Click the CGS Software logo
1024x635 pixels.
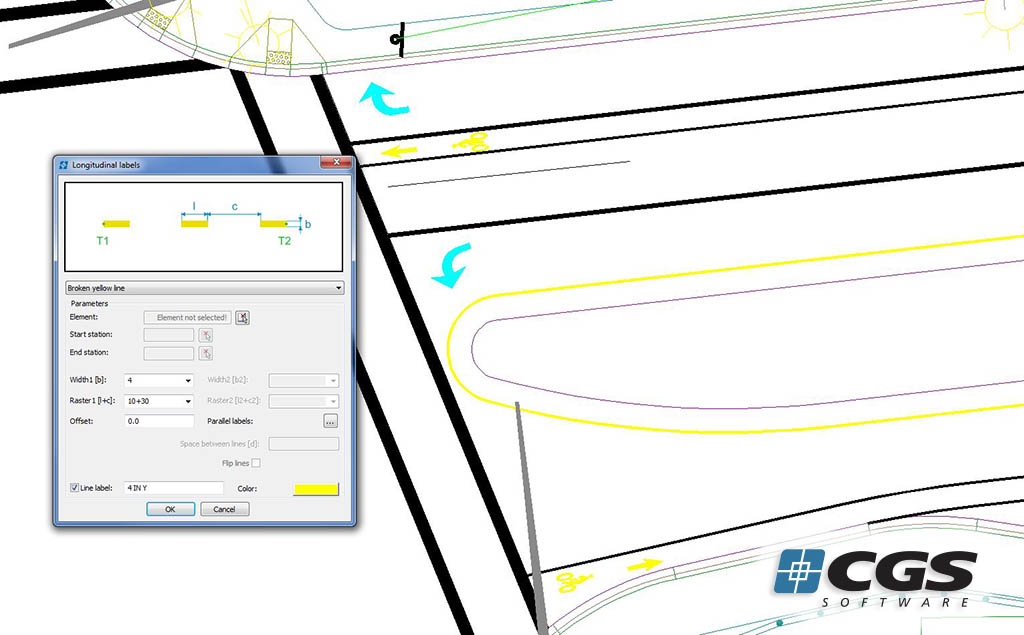875,578
